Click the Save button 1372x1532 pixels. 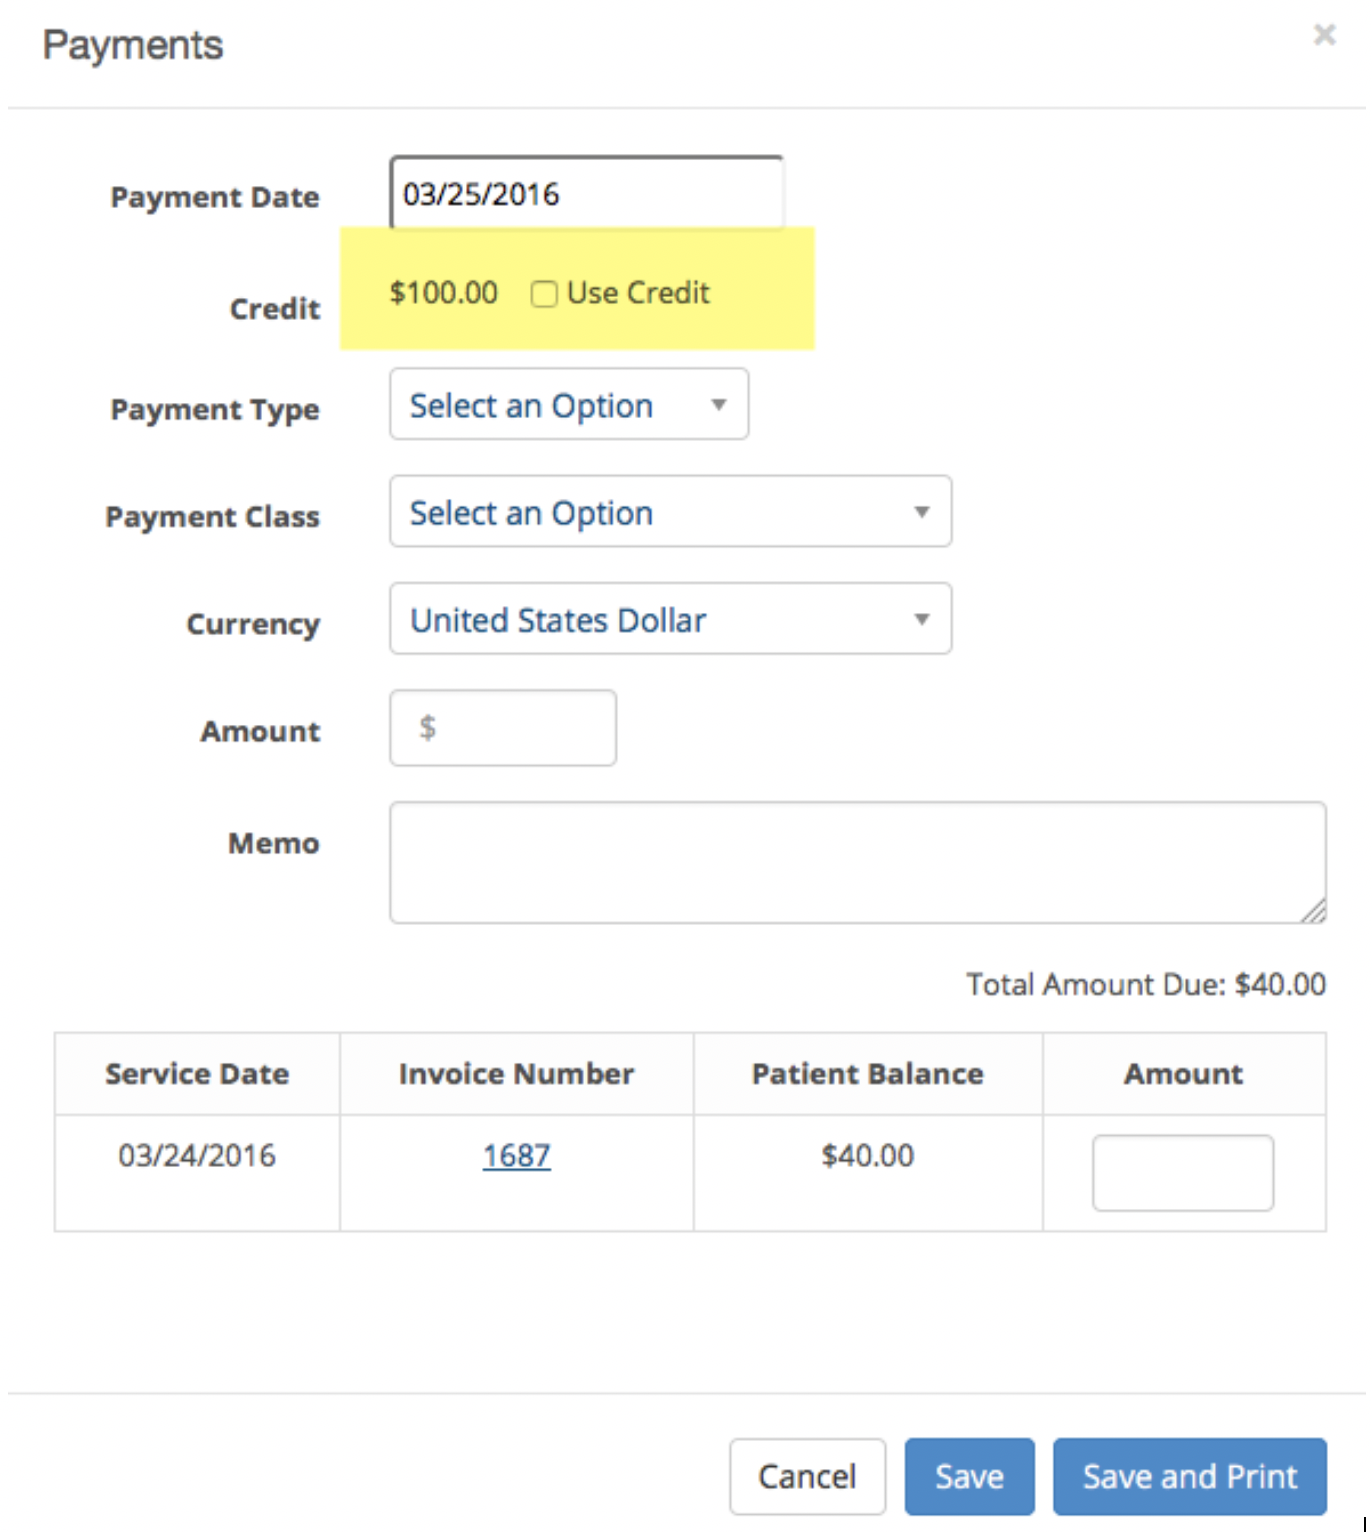pyautogui.click(x=969, y=1476)
